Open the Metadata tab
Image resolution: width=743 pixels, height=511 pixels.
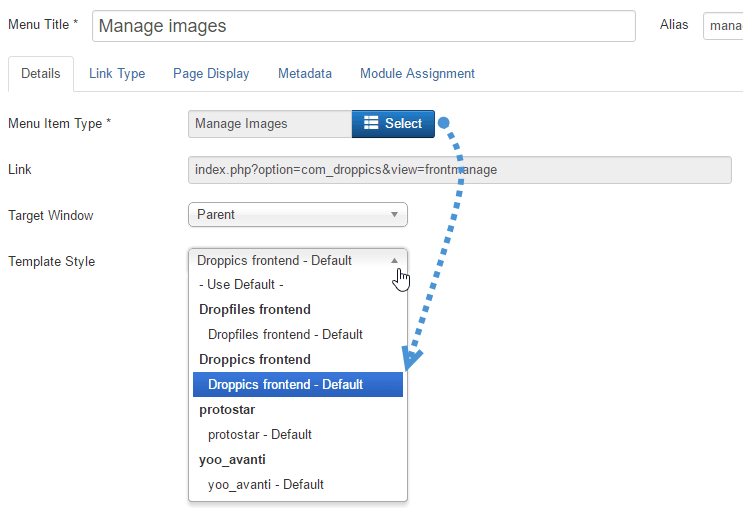305,74
